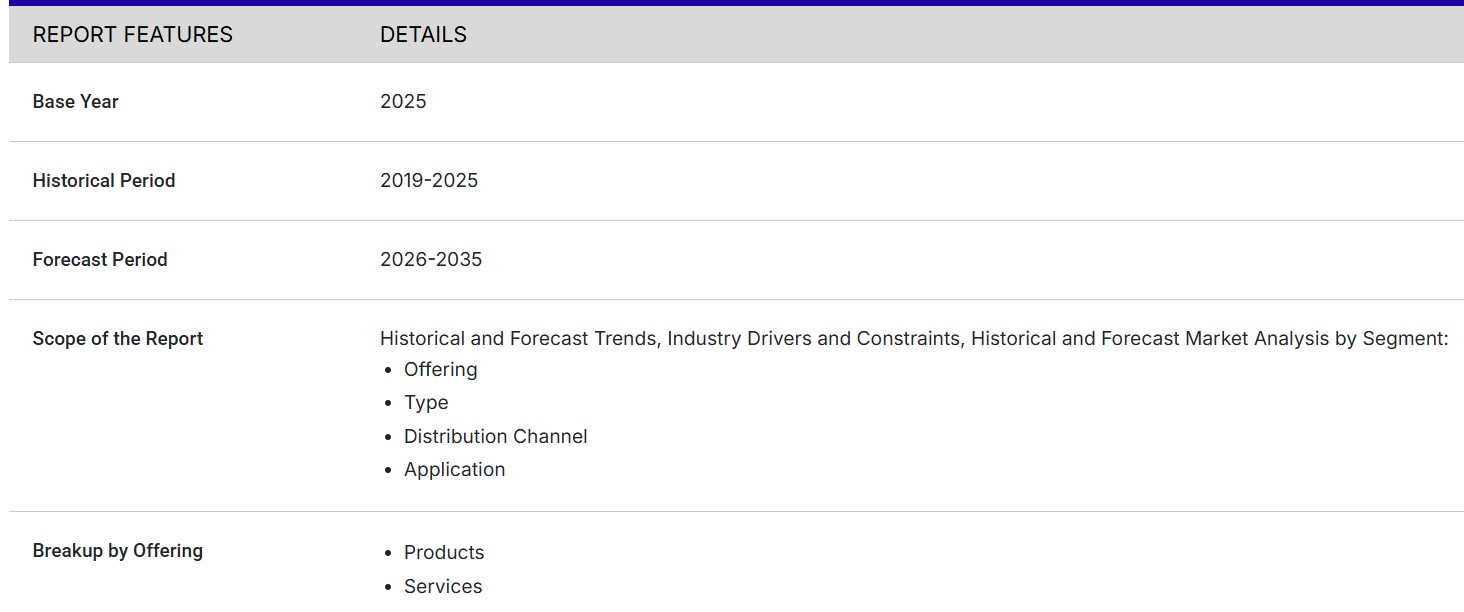The width and height of the screenshot is (1464, 612).
Task: Click the Application bullet item
Action: pos(454,470)
